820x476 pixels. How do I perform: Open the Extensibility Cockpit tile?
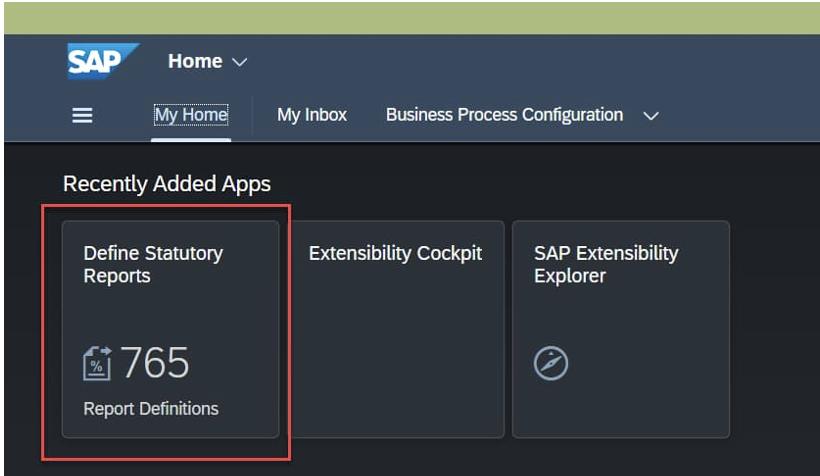[x=398, y=329]
